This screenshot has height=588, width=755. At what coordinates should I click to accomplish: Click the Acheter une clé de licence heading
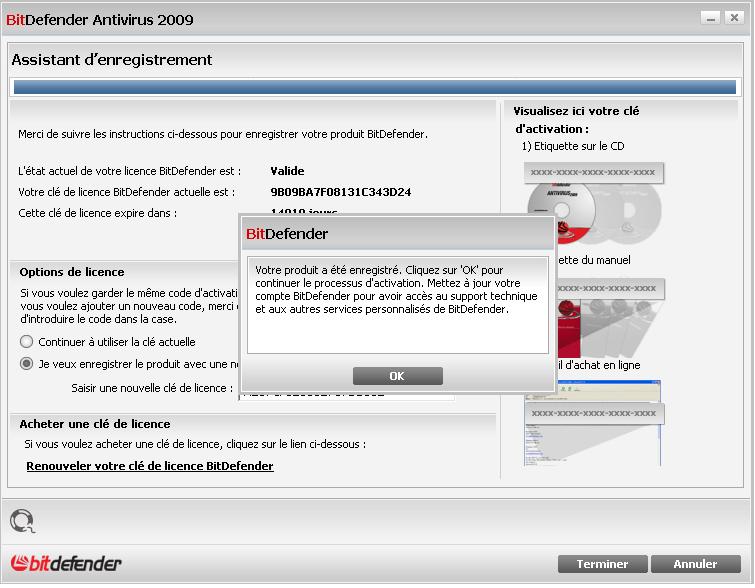95,424
